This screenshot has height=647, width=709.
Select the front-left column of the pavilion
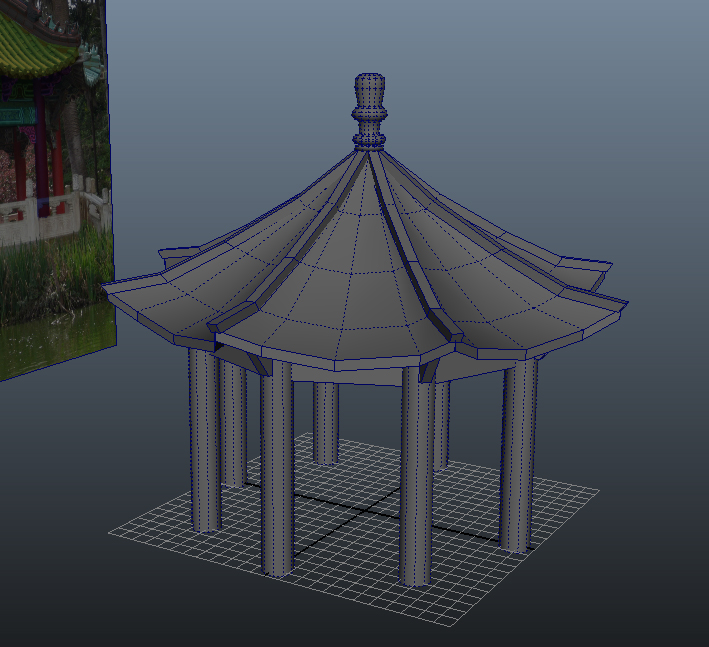[x=277, y=468]
